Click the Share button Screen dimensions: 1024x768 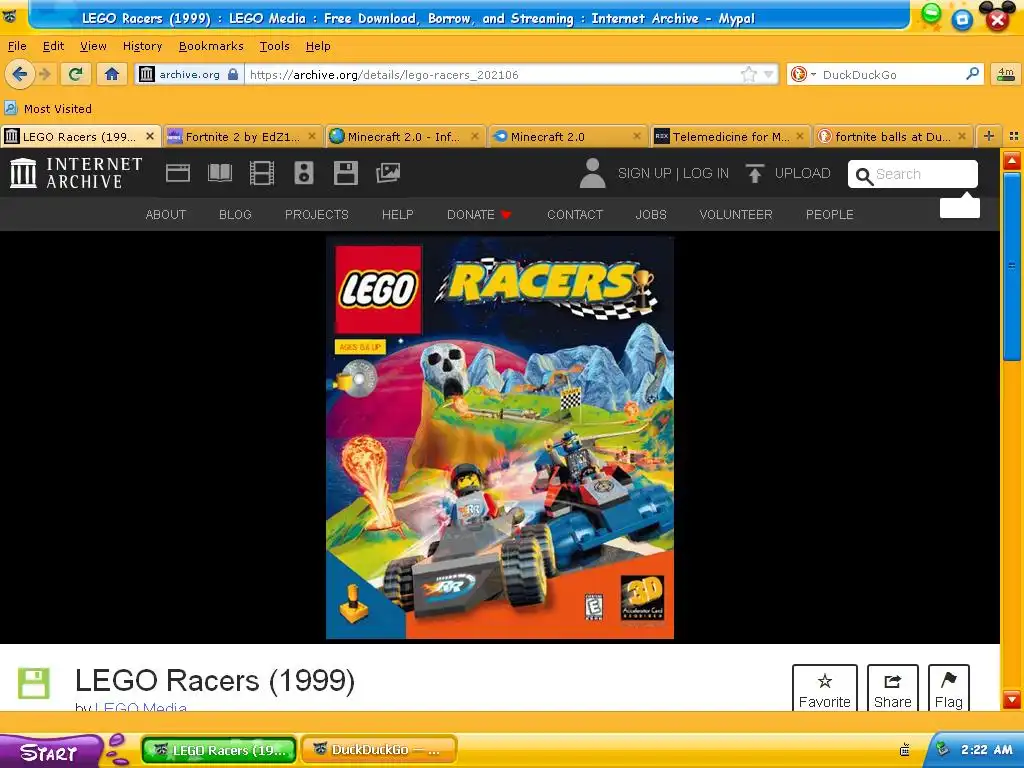pos(893,688)
